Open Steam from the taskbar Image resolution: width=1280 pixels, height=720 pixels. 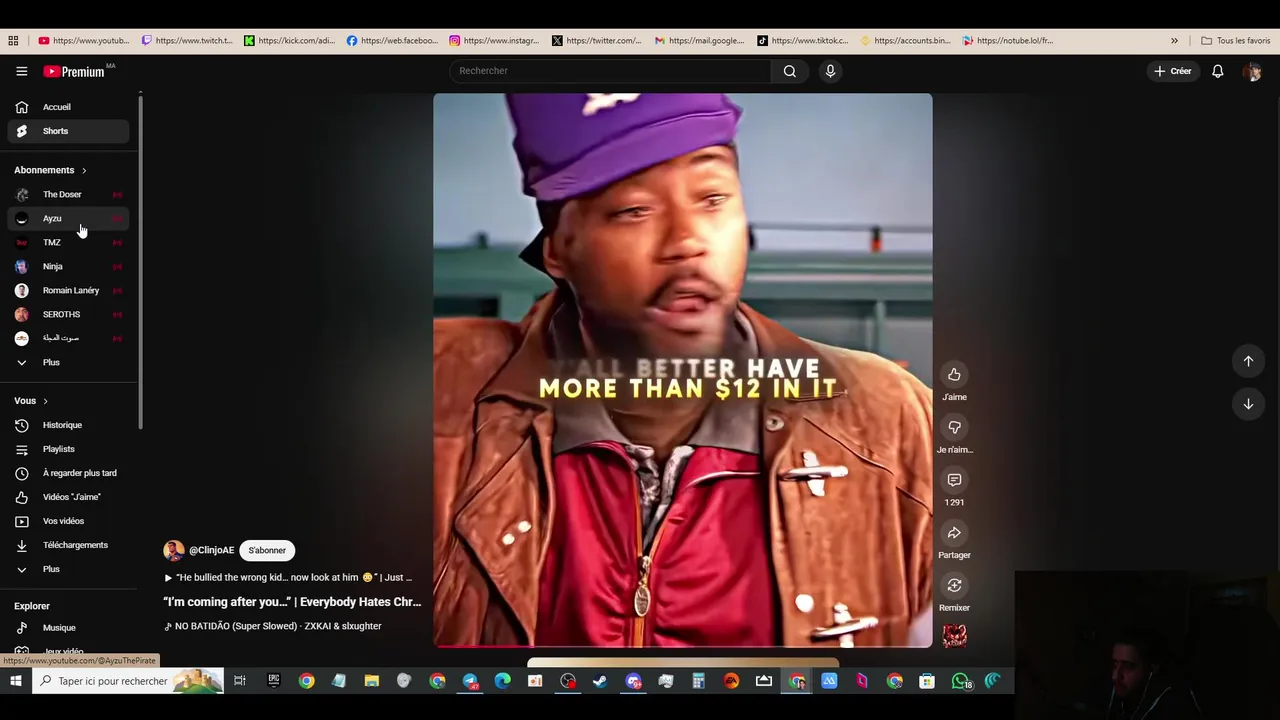(600, 681)
